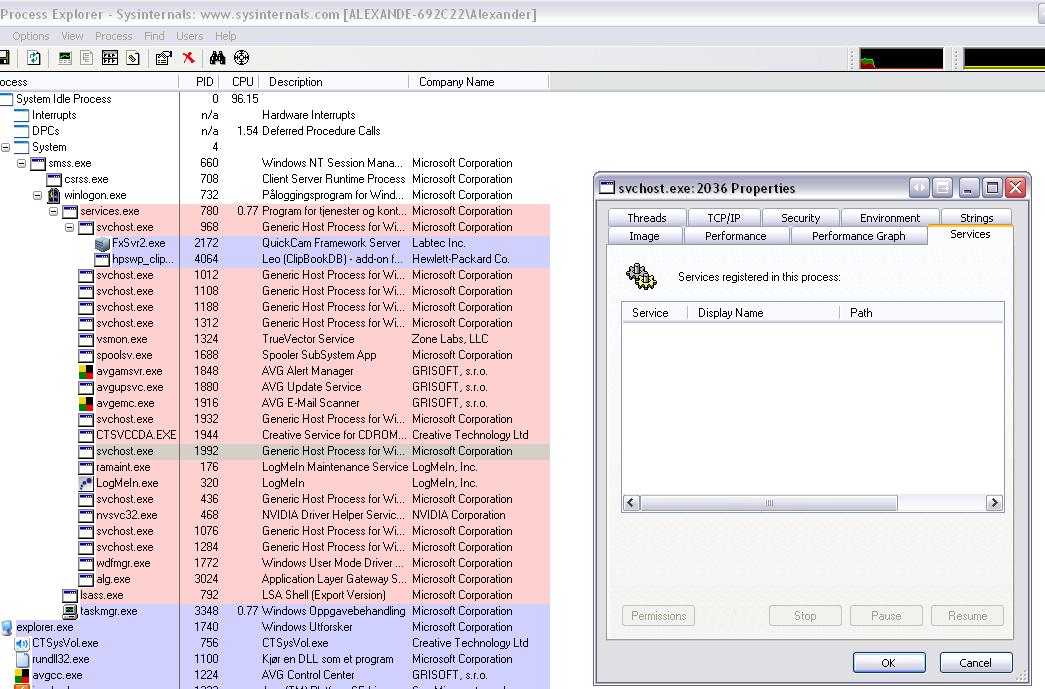The height and width of the screenshot is (689, 1045).
Task: Click the services list scroll right arrow
Action: (994, 503)
